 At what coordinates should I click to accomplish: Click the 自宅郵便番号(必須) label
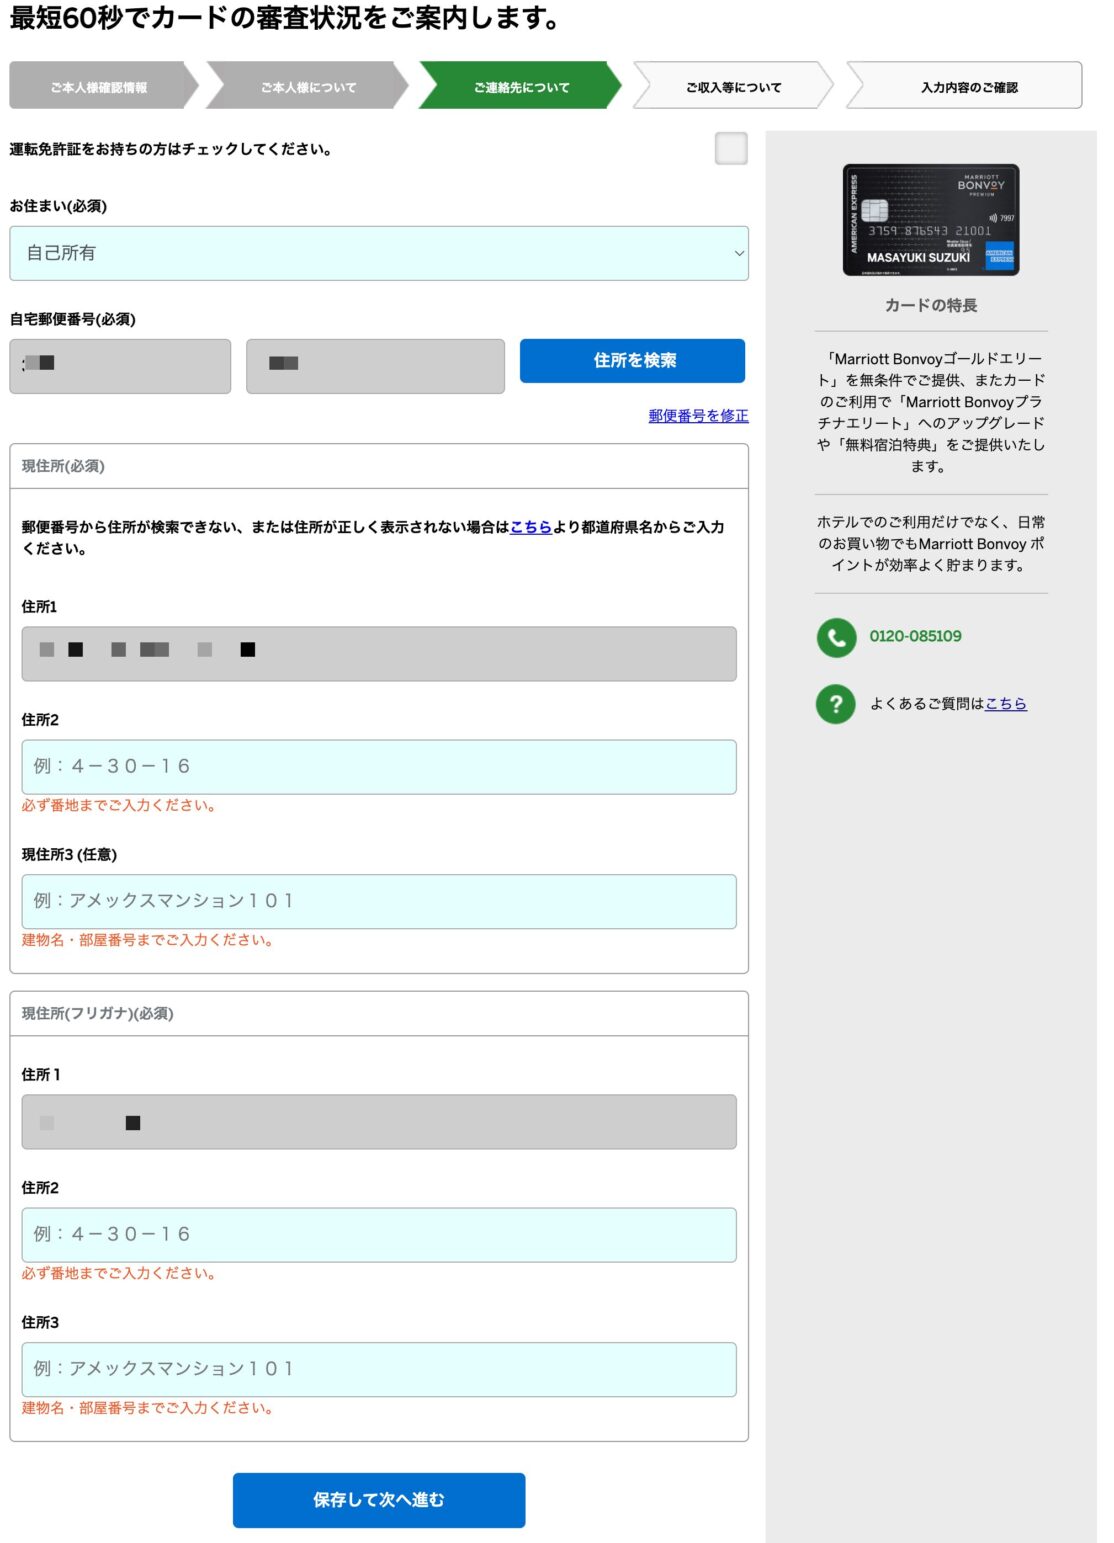[73, 320]
